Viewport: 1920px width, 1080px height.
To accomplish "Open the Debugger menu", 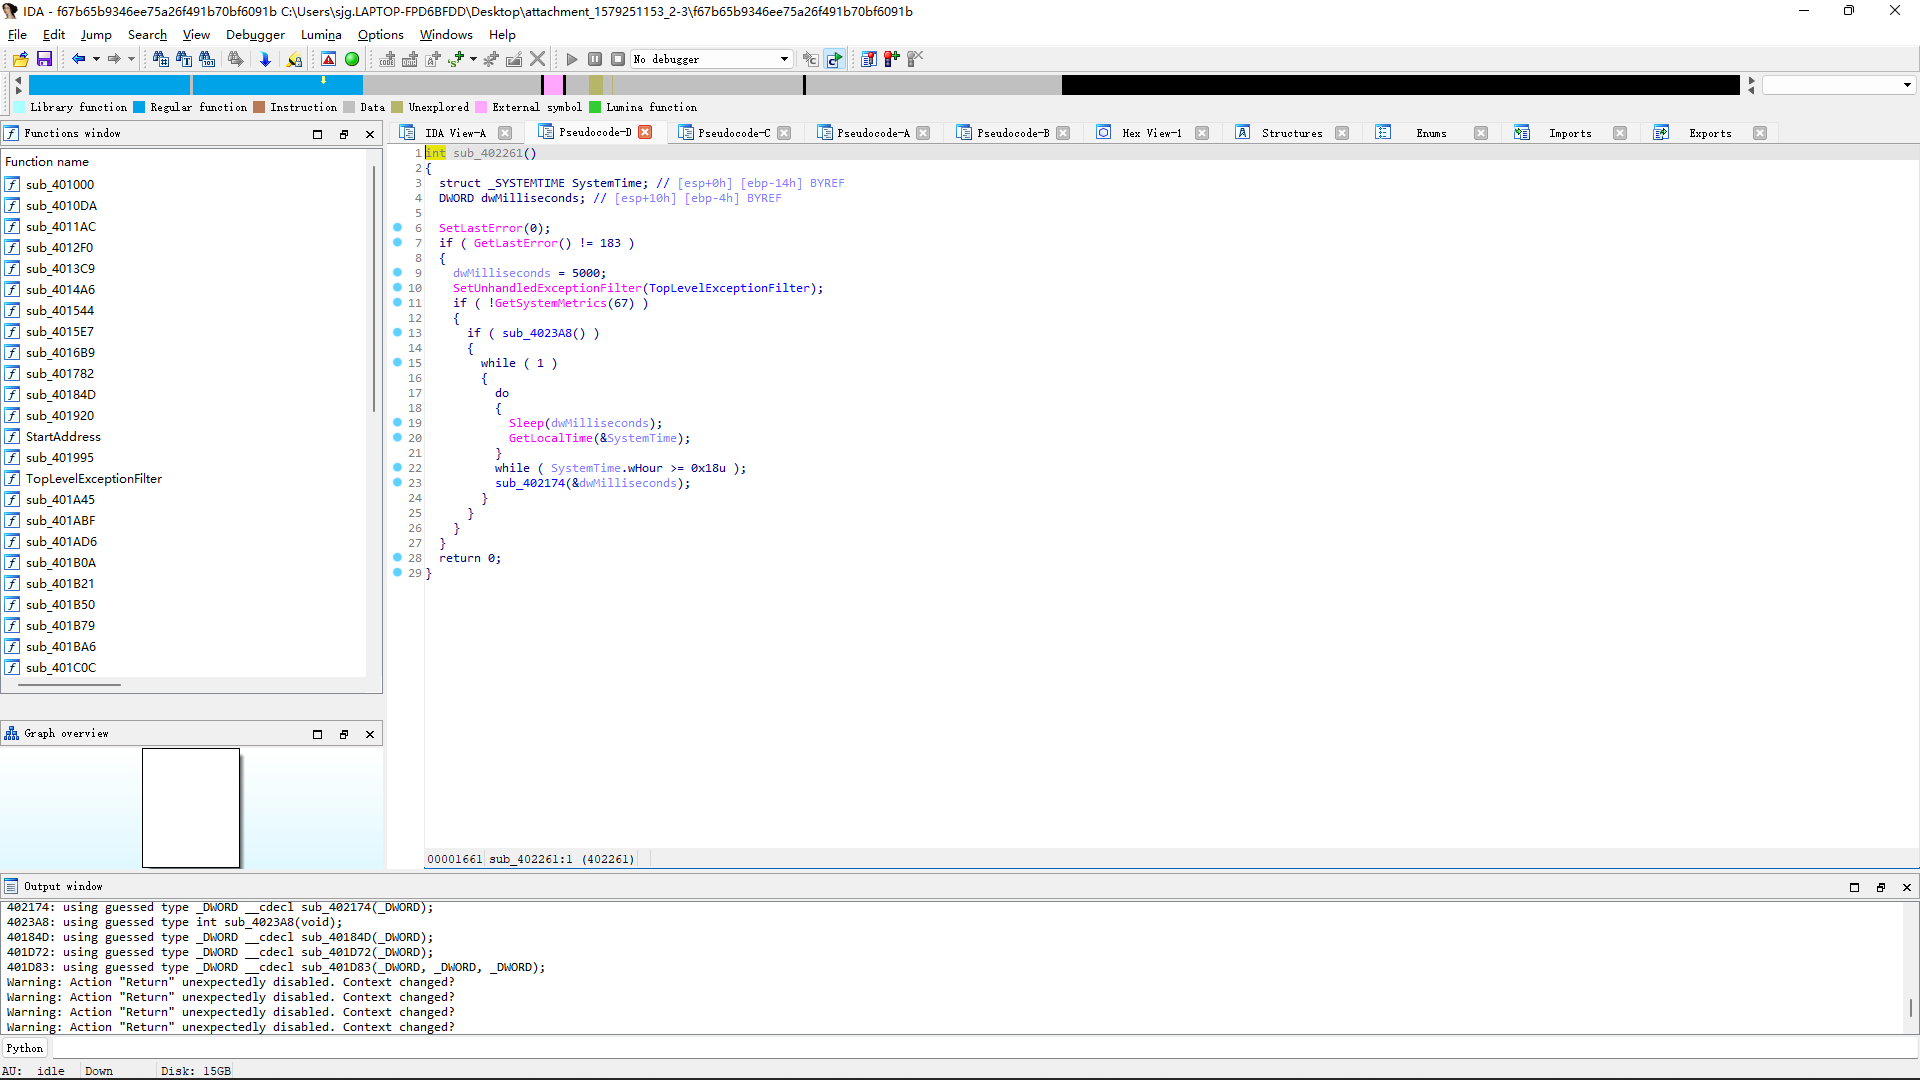I will (x=255, y=35).
